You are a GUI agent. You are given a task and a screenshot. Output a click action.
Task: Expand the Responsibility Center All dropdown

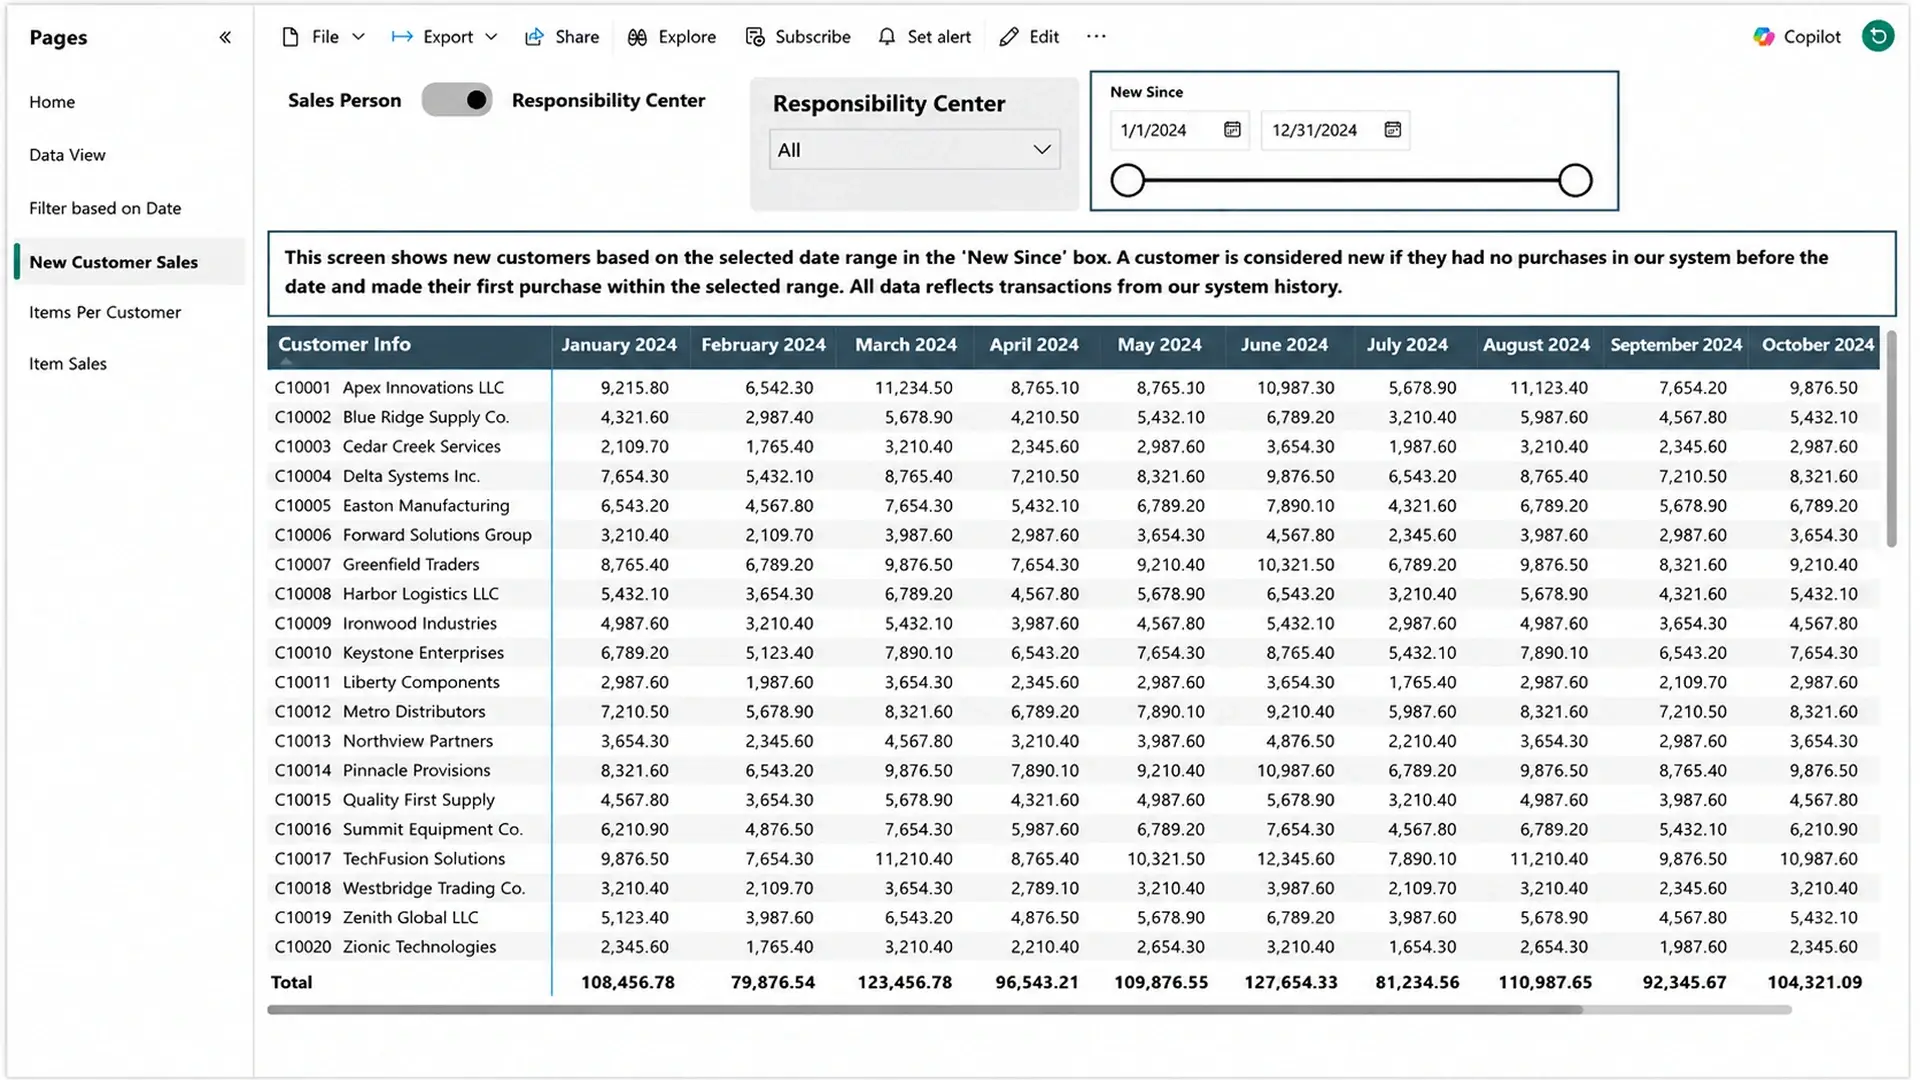[914, 150]
